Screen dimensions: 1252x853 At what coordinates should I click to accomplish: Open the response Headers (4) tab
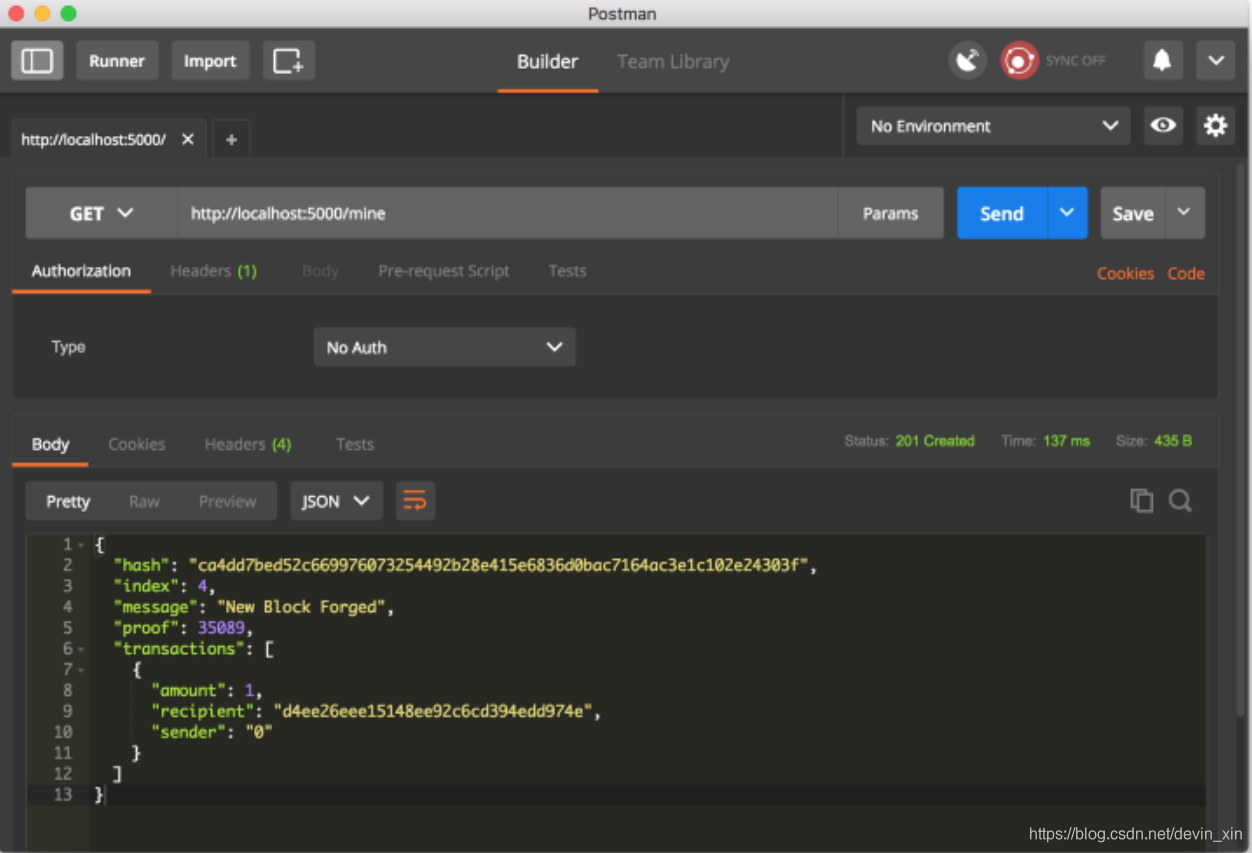point(248,444)
